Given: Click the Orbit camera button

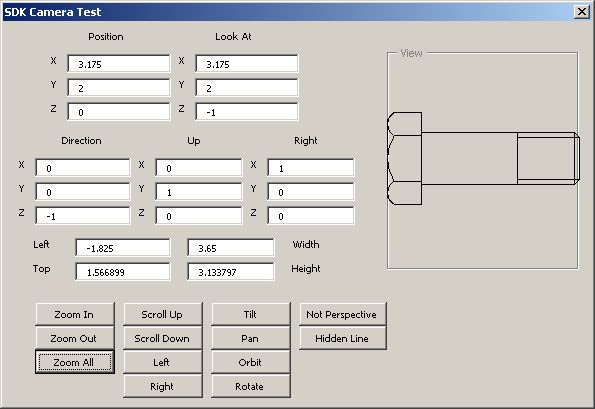Looking at the screenshot, I should tap(251, 362).
